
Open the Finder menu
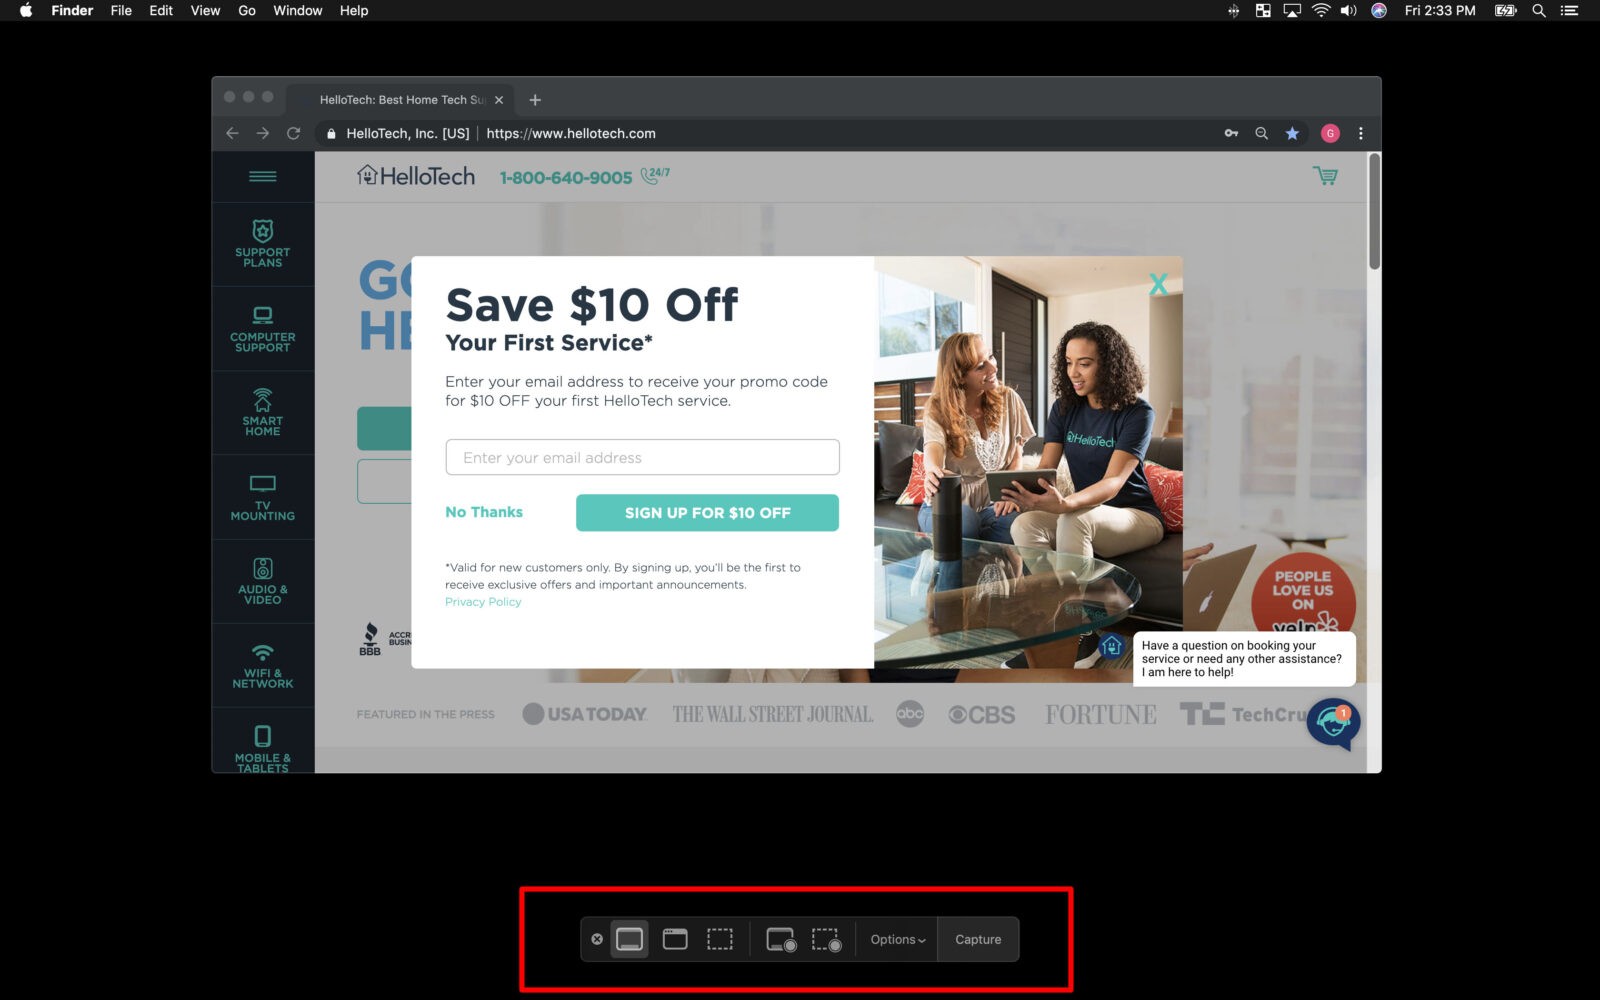point(72,10)
